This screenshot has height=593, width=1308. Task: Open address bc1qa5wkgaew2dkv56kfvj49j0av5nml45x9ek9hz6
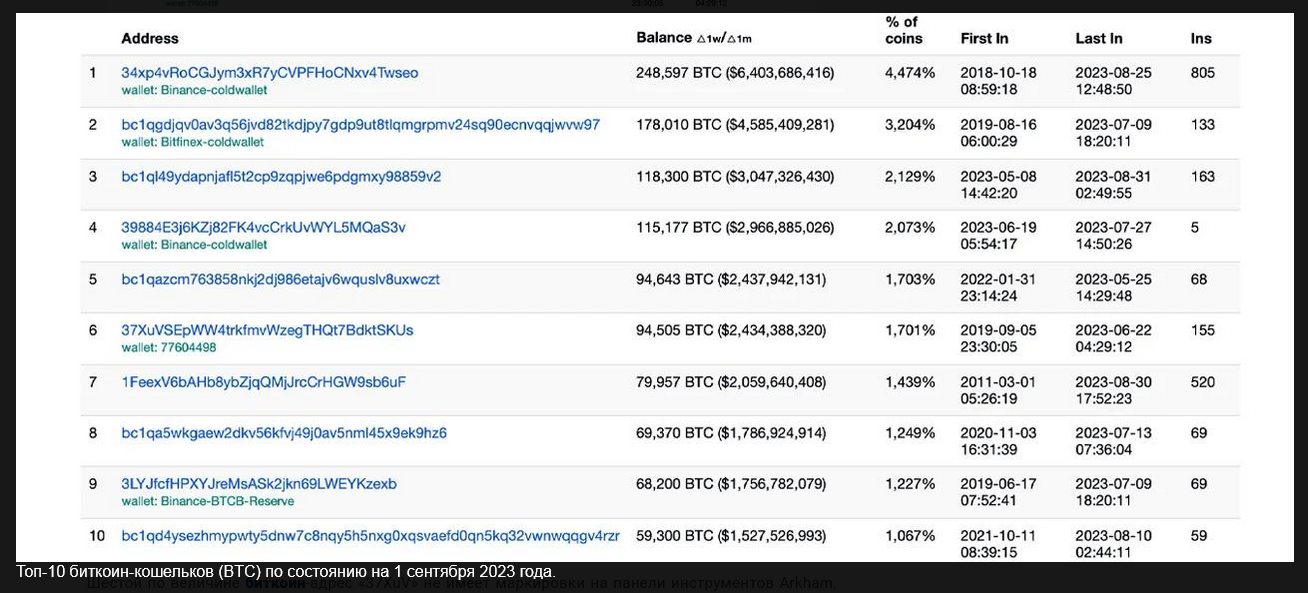pyautogui.click(x=284, y=433)
